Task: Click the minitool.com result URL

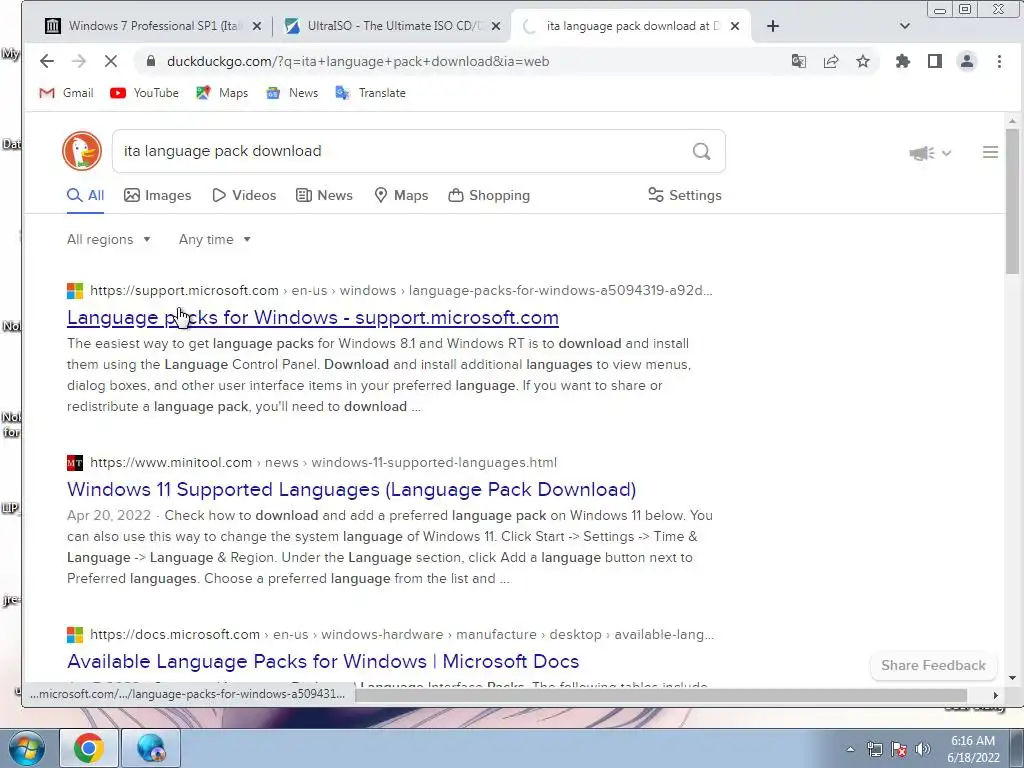Action: (x=323, y=462)
